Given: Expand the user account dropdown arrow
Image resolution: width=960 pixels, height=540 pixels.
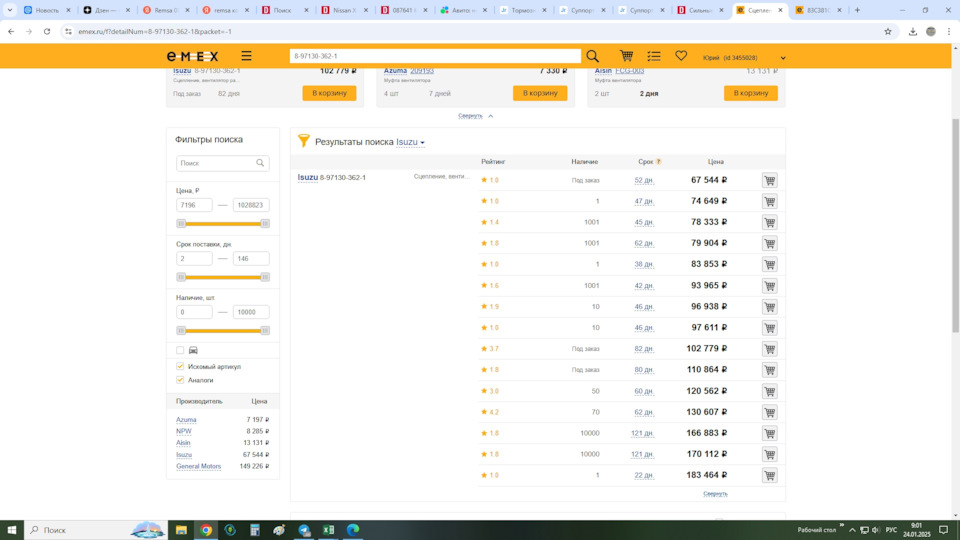Looking at the screenshot, I should (782, 58).
